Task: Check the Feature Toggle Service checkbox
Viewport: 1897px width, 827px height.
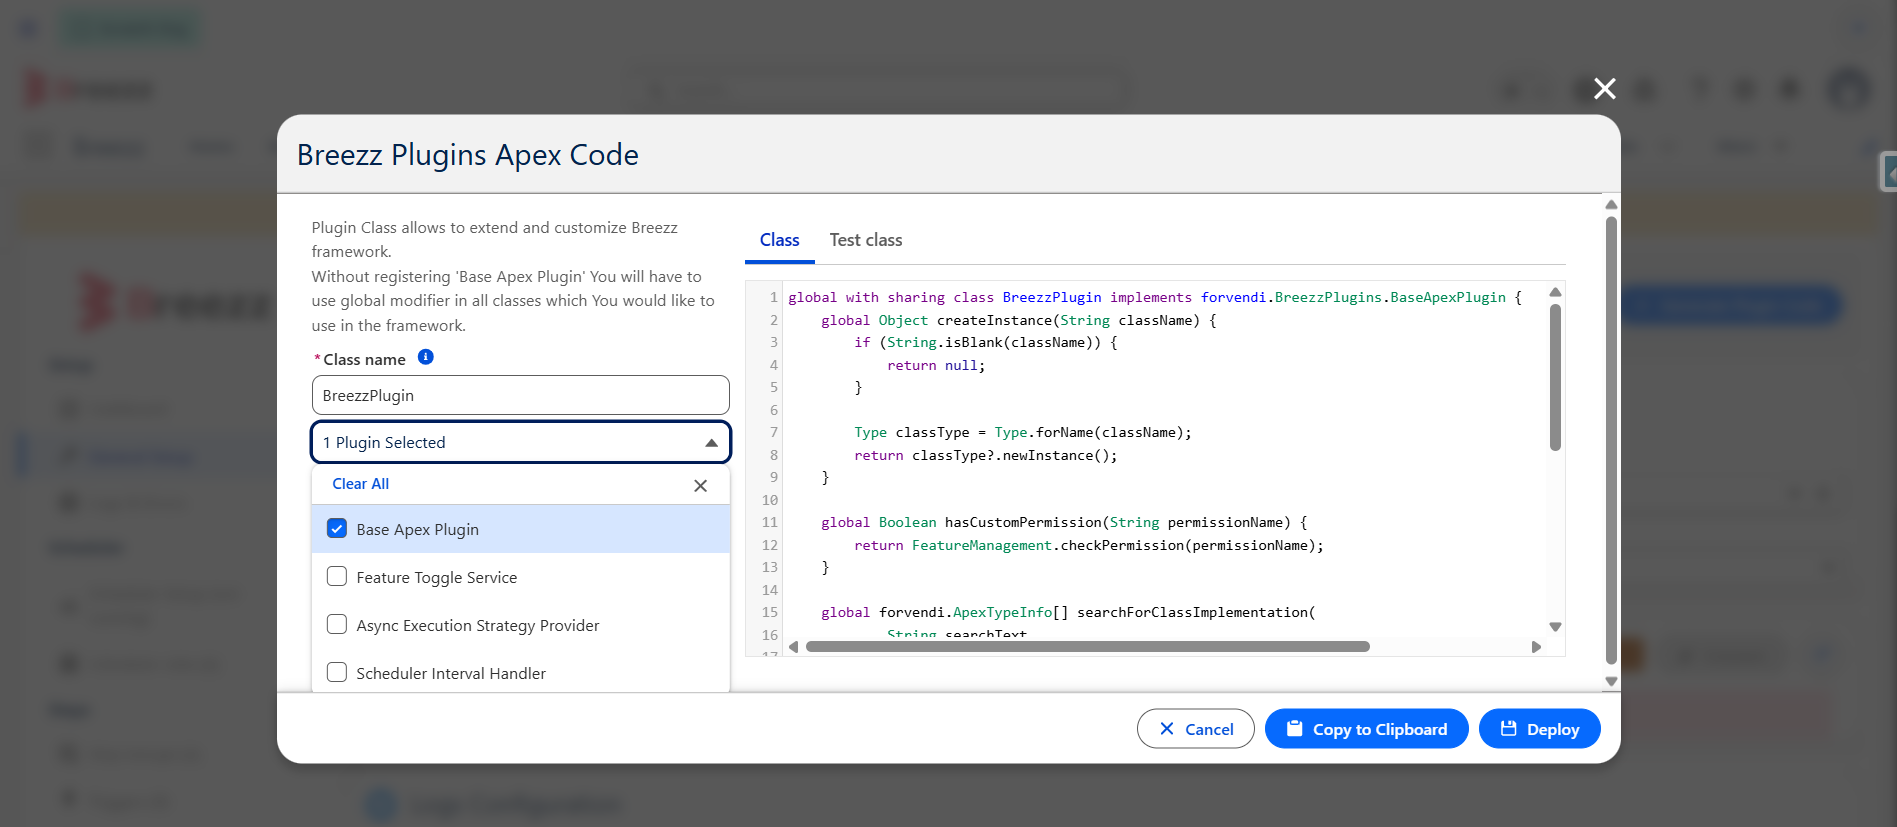Action: (337, 577)
